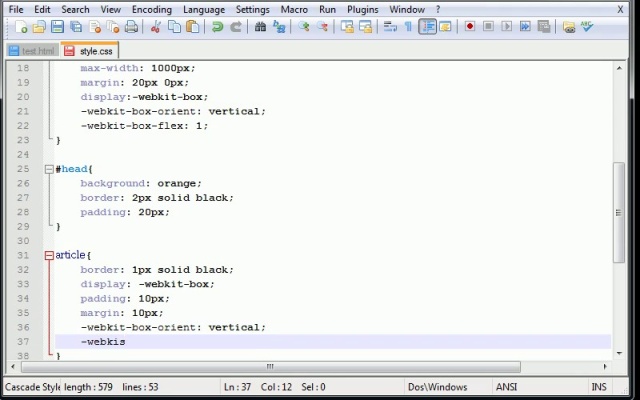Image resolution: width=640 pixels, height=400 pixels.
Task: Open the Settings menu
Action: click(x=253, y=9)
